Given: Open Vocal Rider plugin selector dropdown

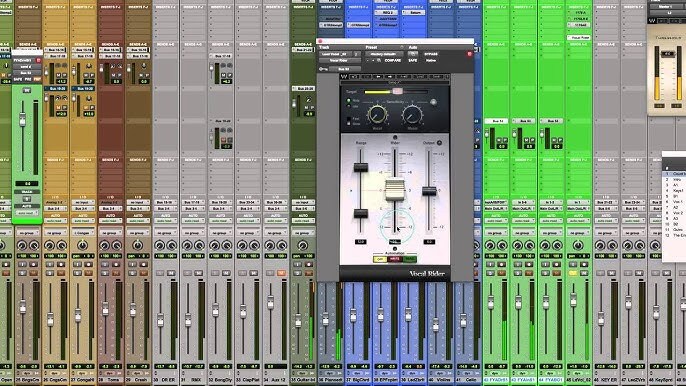Looking at the screenshot, I should (339, 60).
